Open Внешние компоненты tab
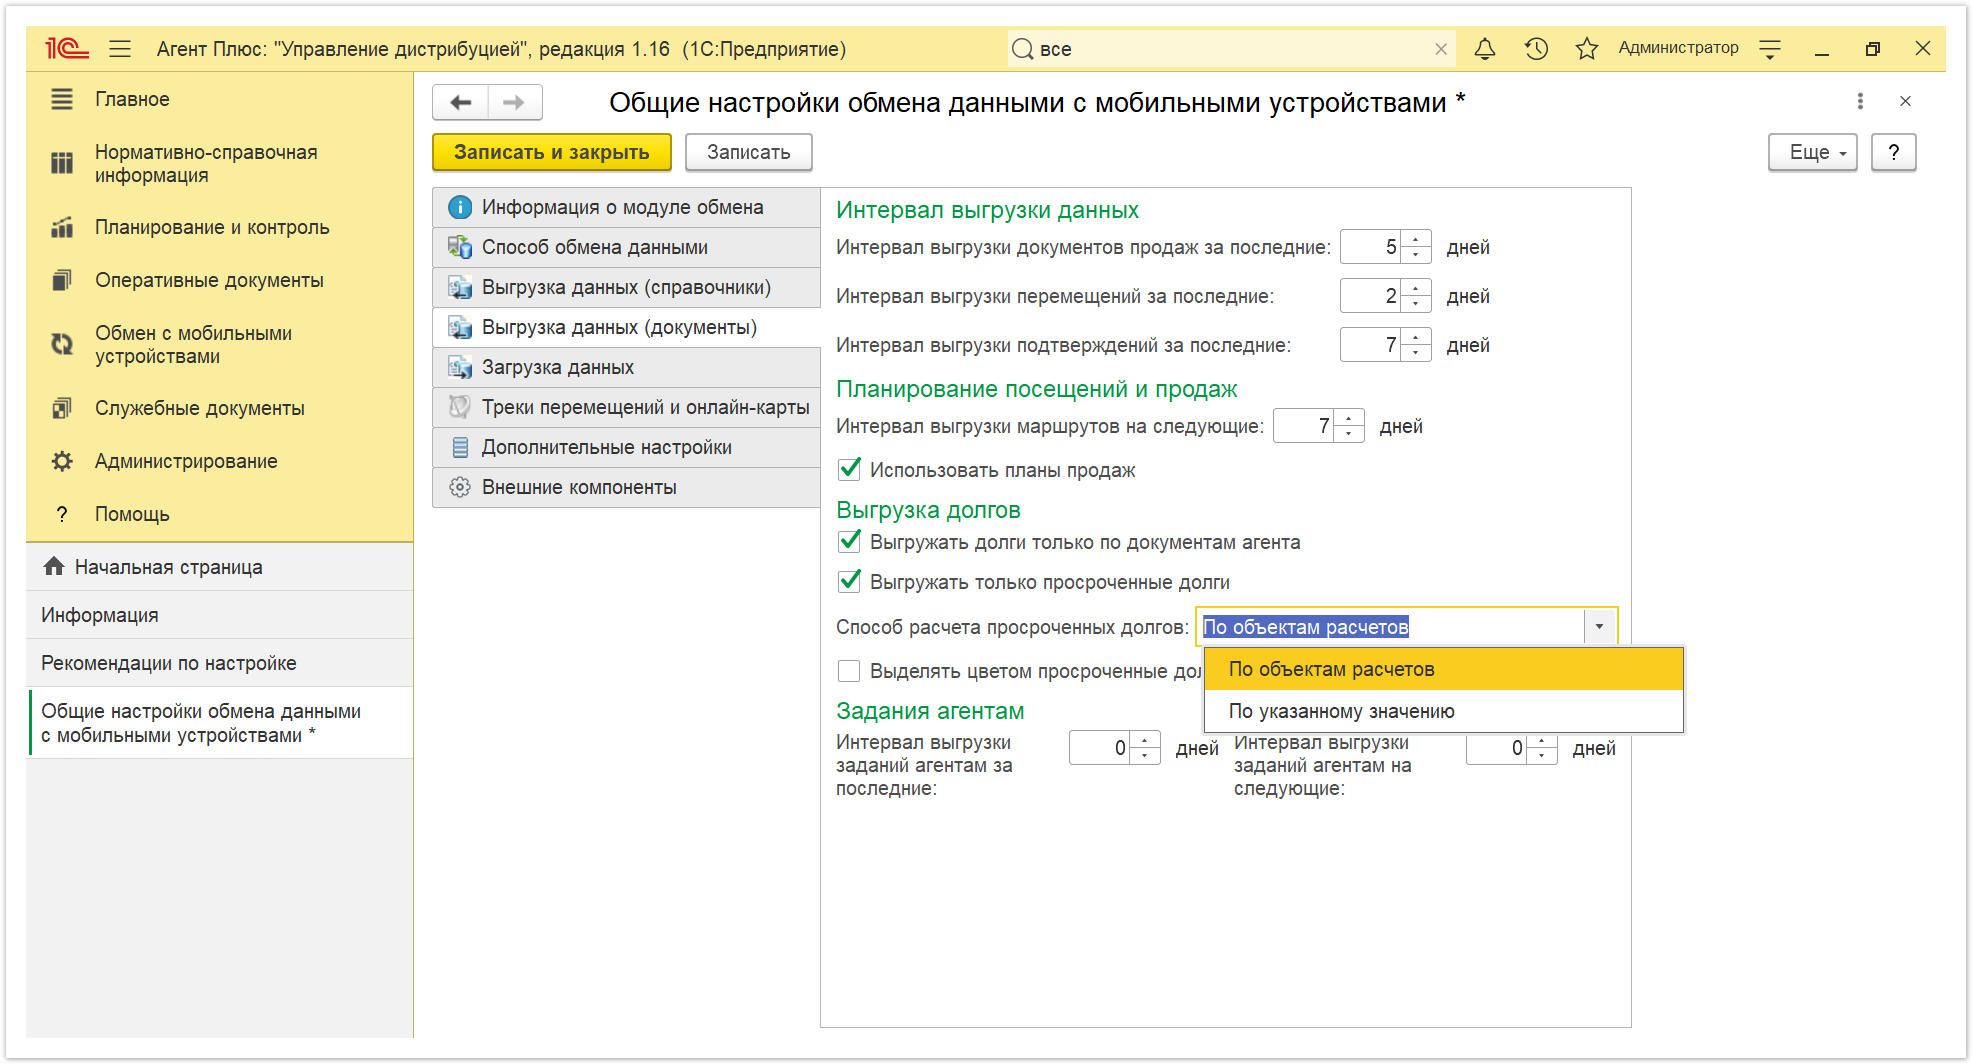The width and height of the screenshot is (1972, 1064). point(626,487)
